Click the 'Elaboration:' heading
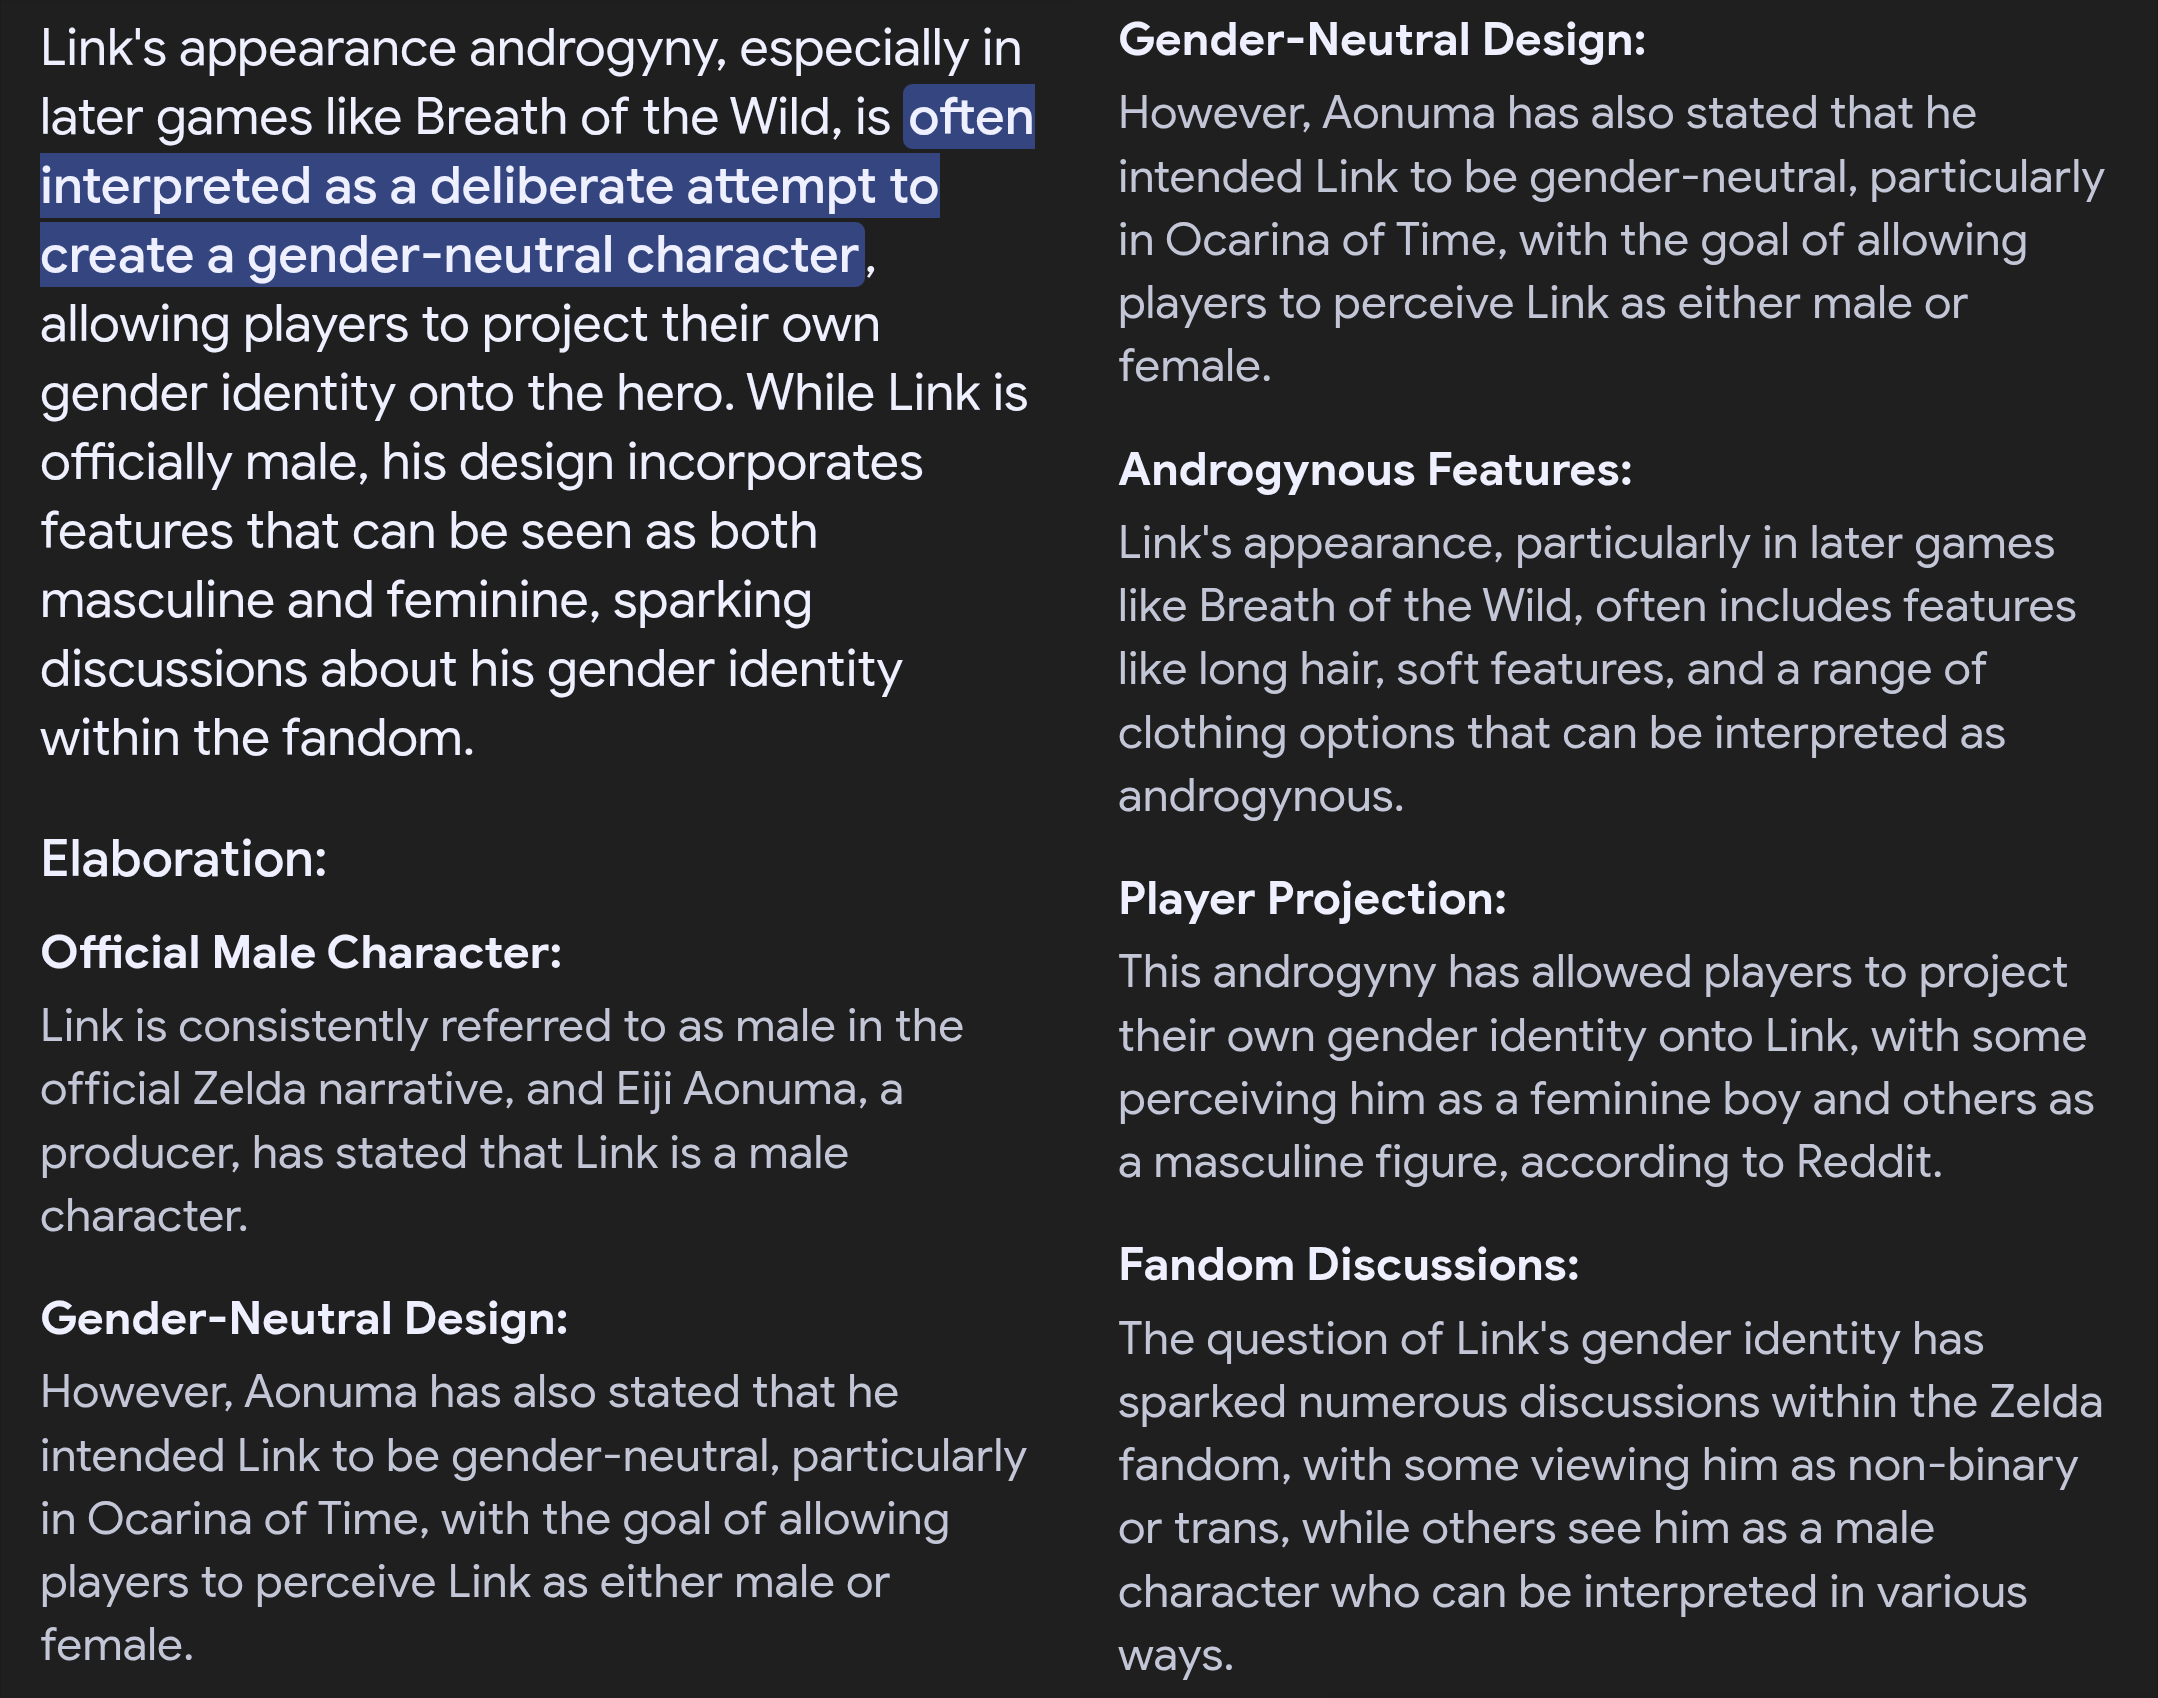 (x=184, y=859)
